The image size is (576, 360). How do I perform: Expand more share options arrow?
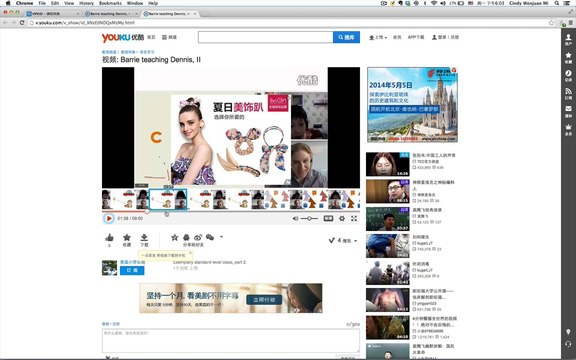click(x=222, y=237)
